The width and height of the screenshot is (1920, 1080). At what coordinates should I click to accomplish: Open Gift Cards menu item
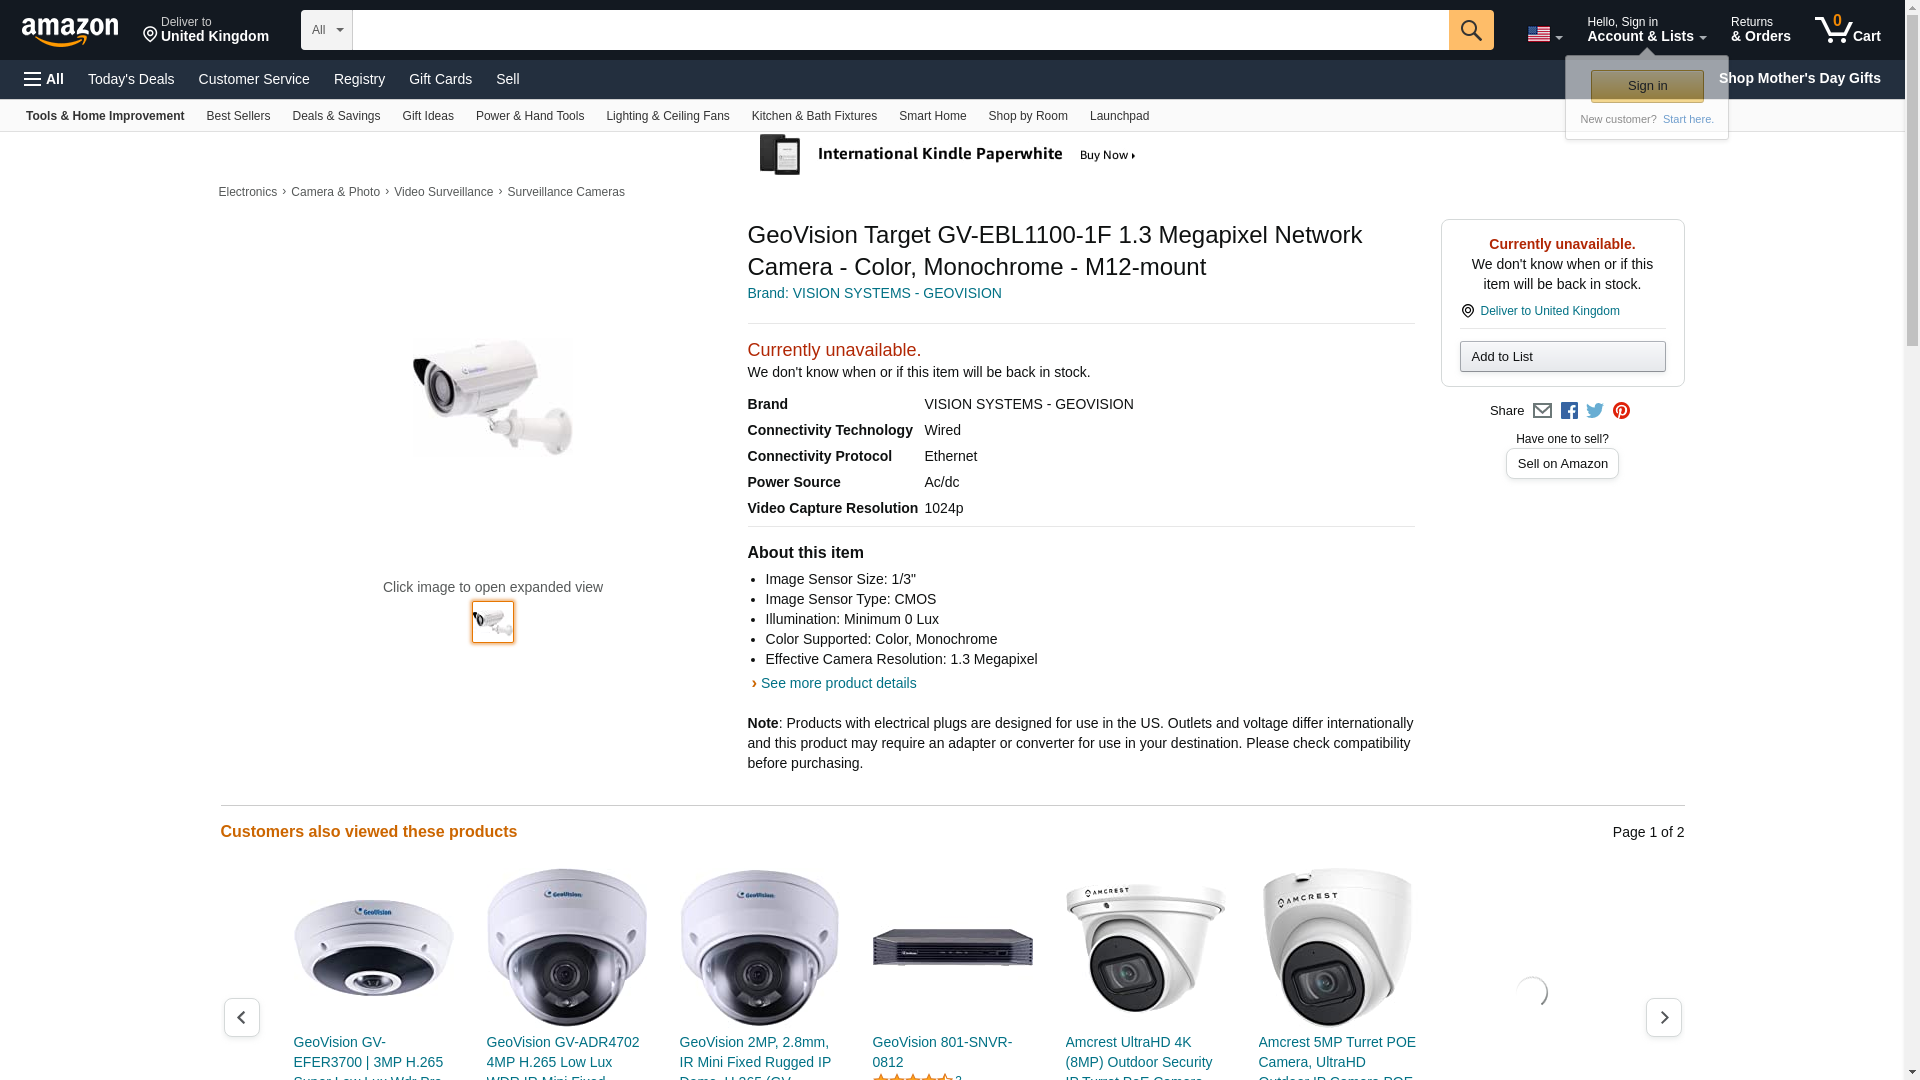(x=440, y=79)
